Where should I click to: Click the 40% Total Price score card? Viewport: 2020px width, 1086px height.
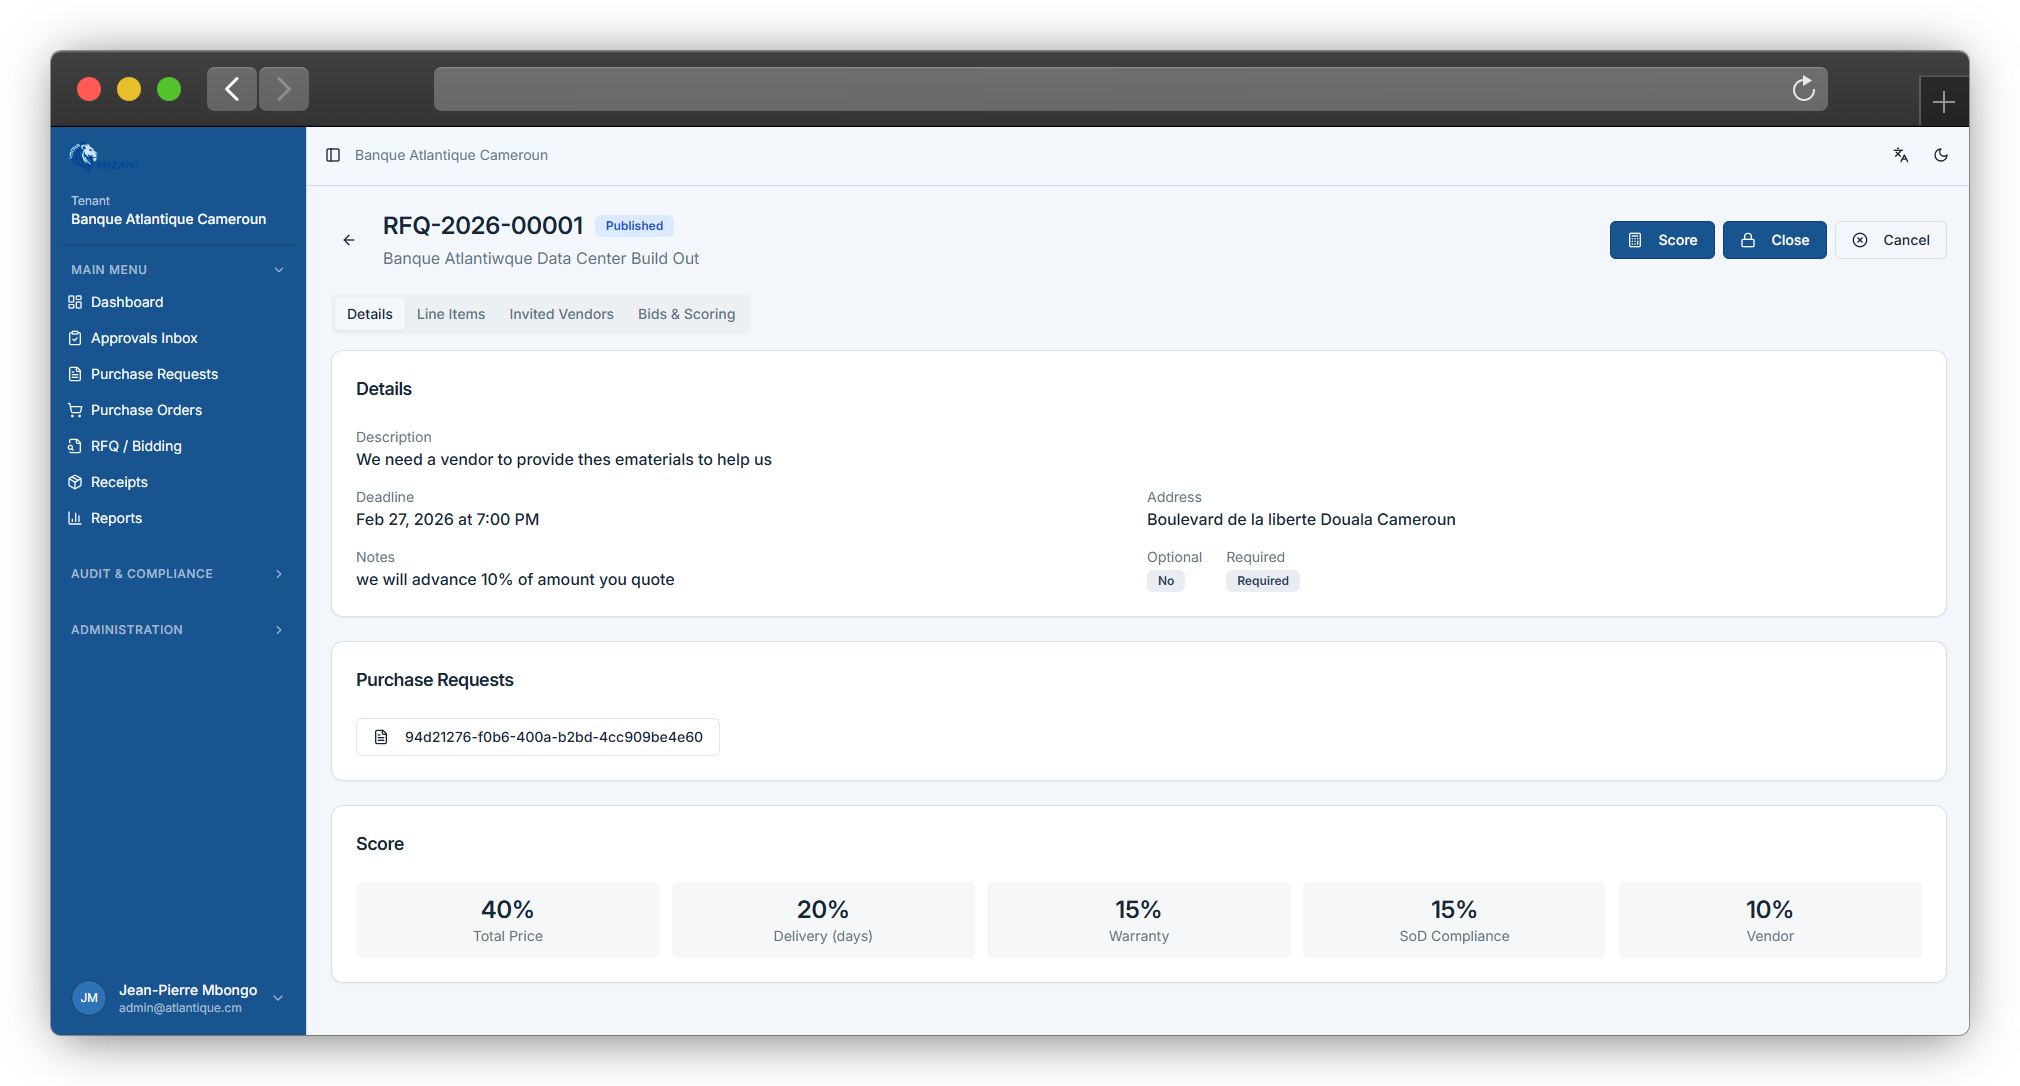(507, 919)
